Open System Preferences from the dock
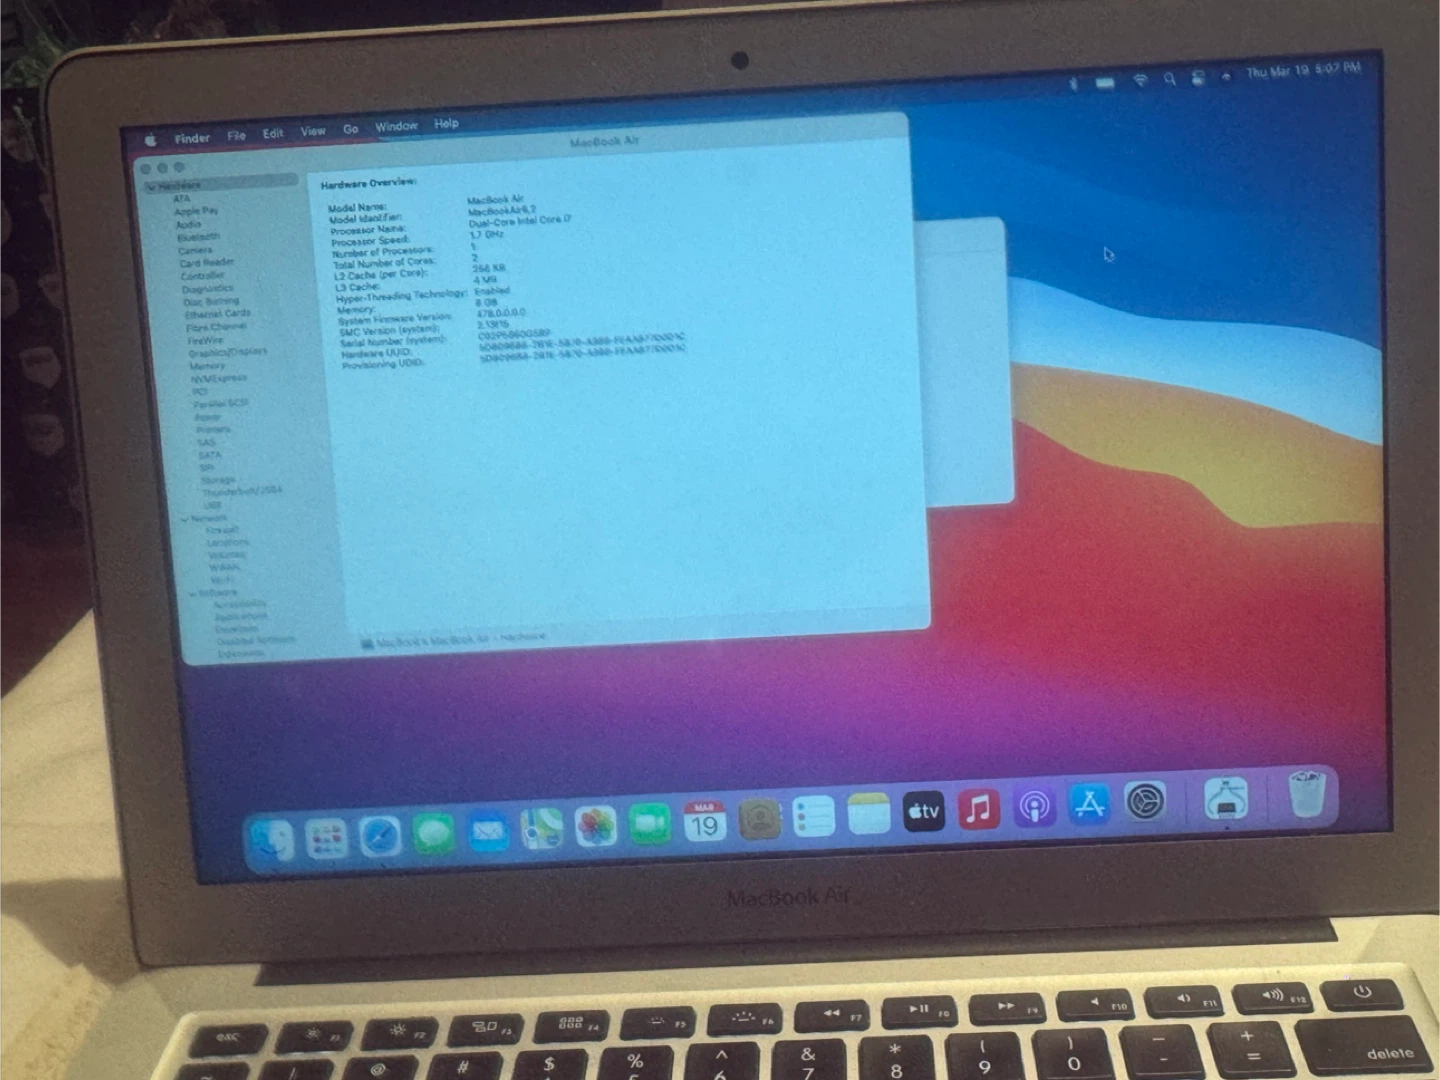 (x=1145, y=801)
